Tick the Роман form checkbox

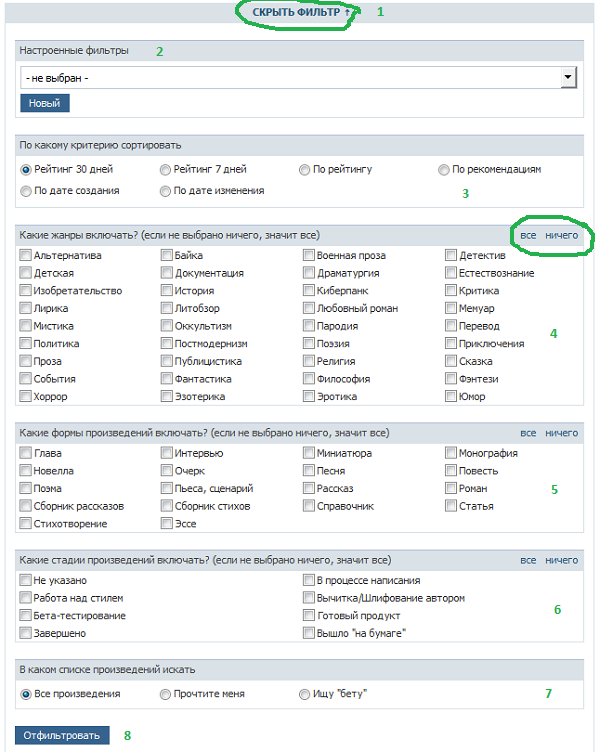450,488
